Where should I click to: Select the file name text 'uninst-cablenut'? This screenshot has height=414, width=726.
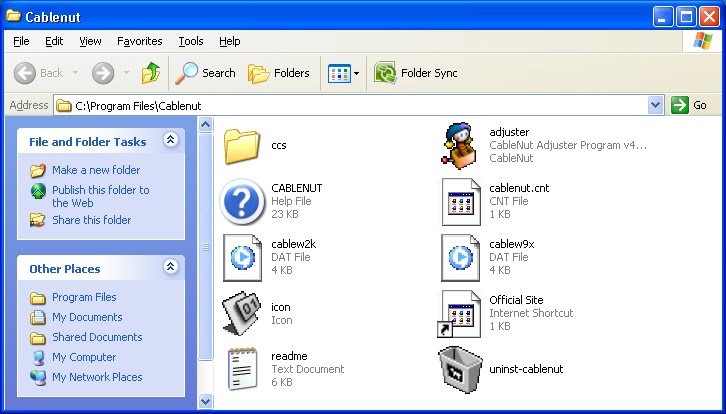(526, 369)
